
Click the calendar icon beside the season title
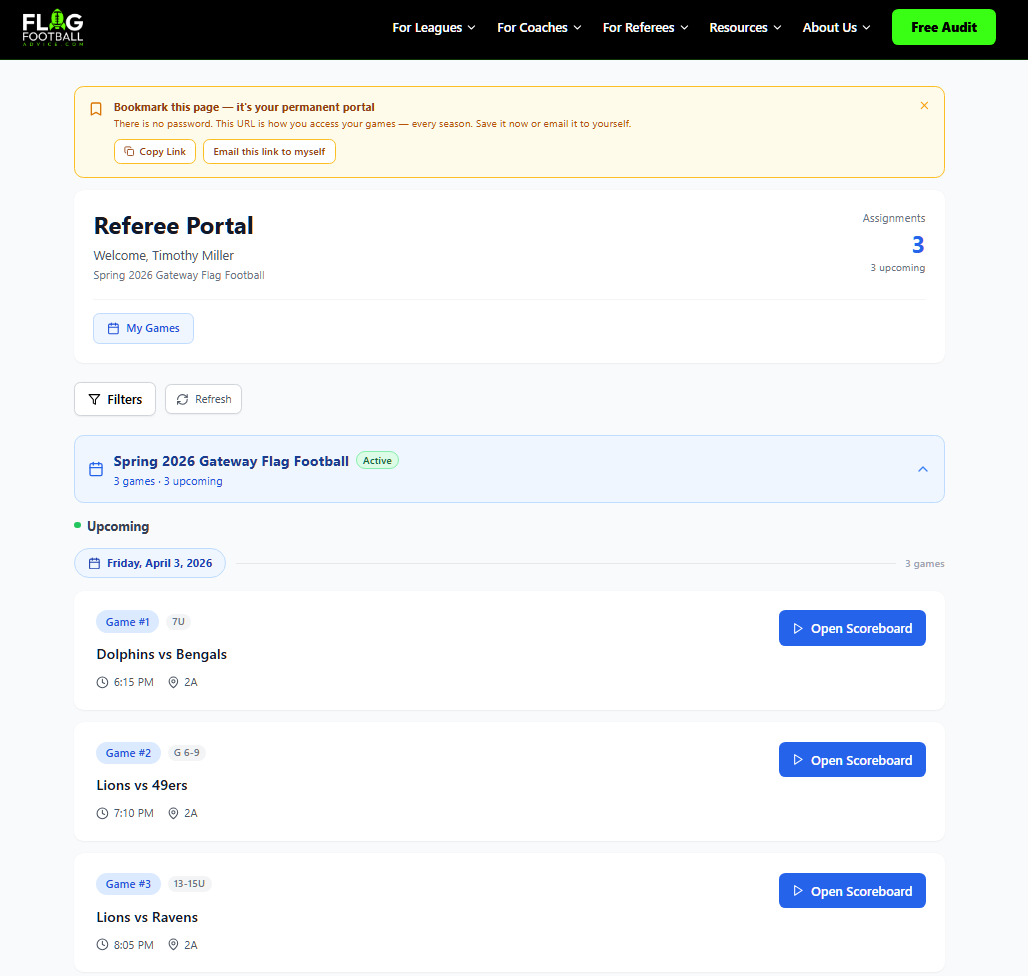[96, 469]
